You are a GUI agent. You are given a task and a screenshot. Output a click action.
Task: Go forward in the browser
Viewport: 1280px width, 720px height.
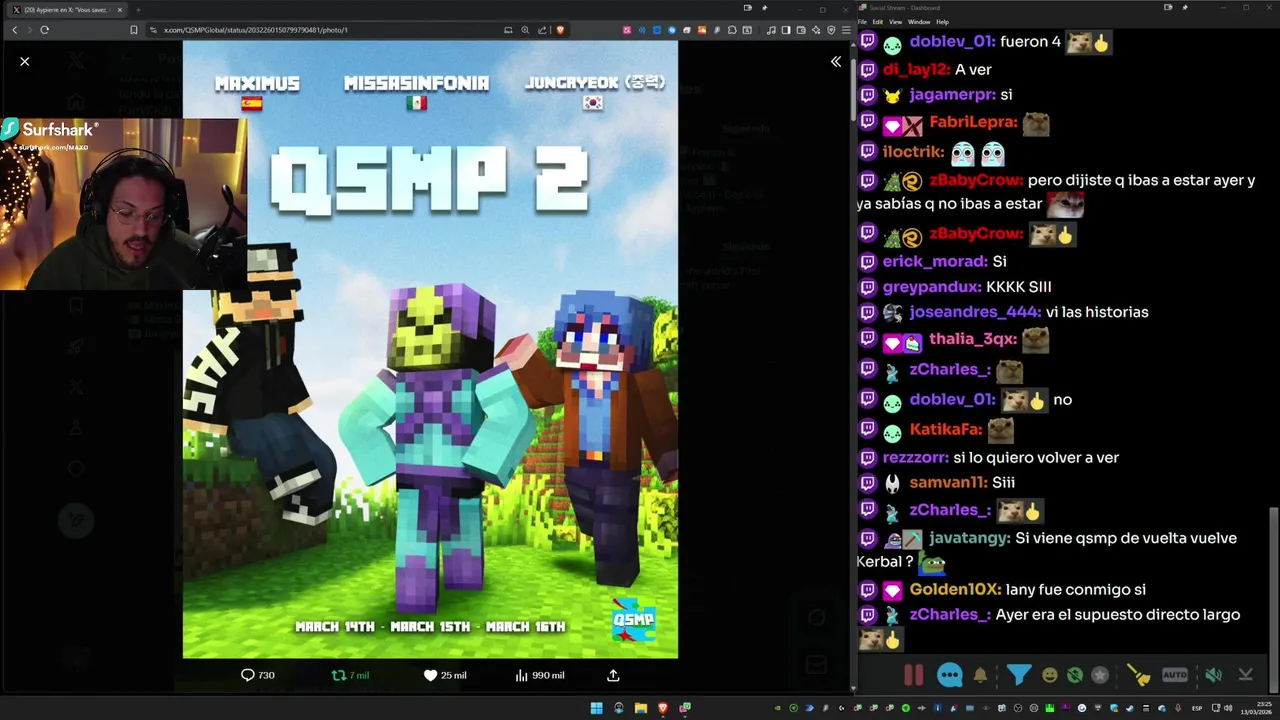(29, 30)
